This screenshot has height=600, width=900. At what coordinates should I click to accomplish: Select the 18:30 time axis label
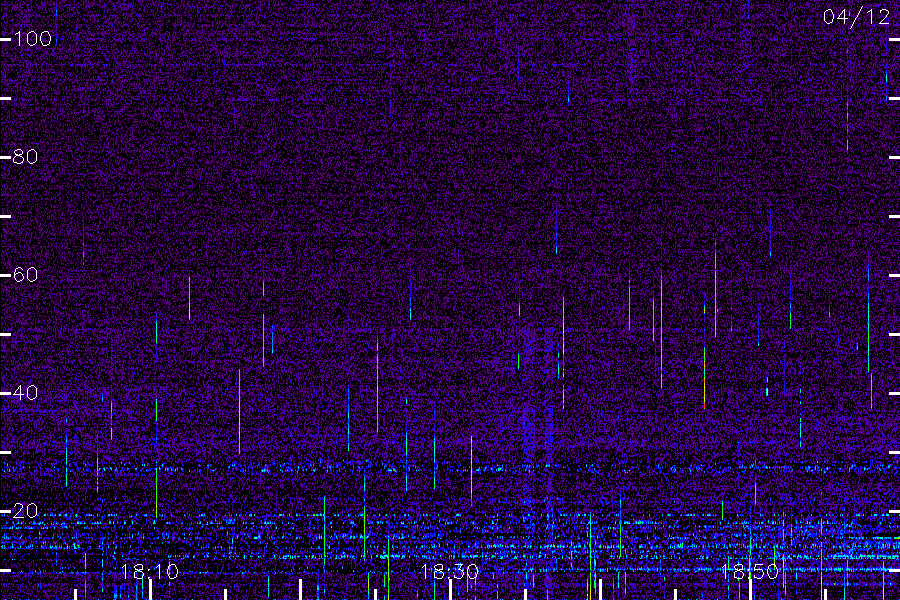click(449, 572)
